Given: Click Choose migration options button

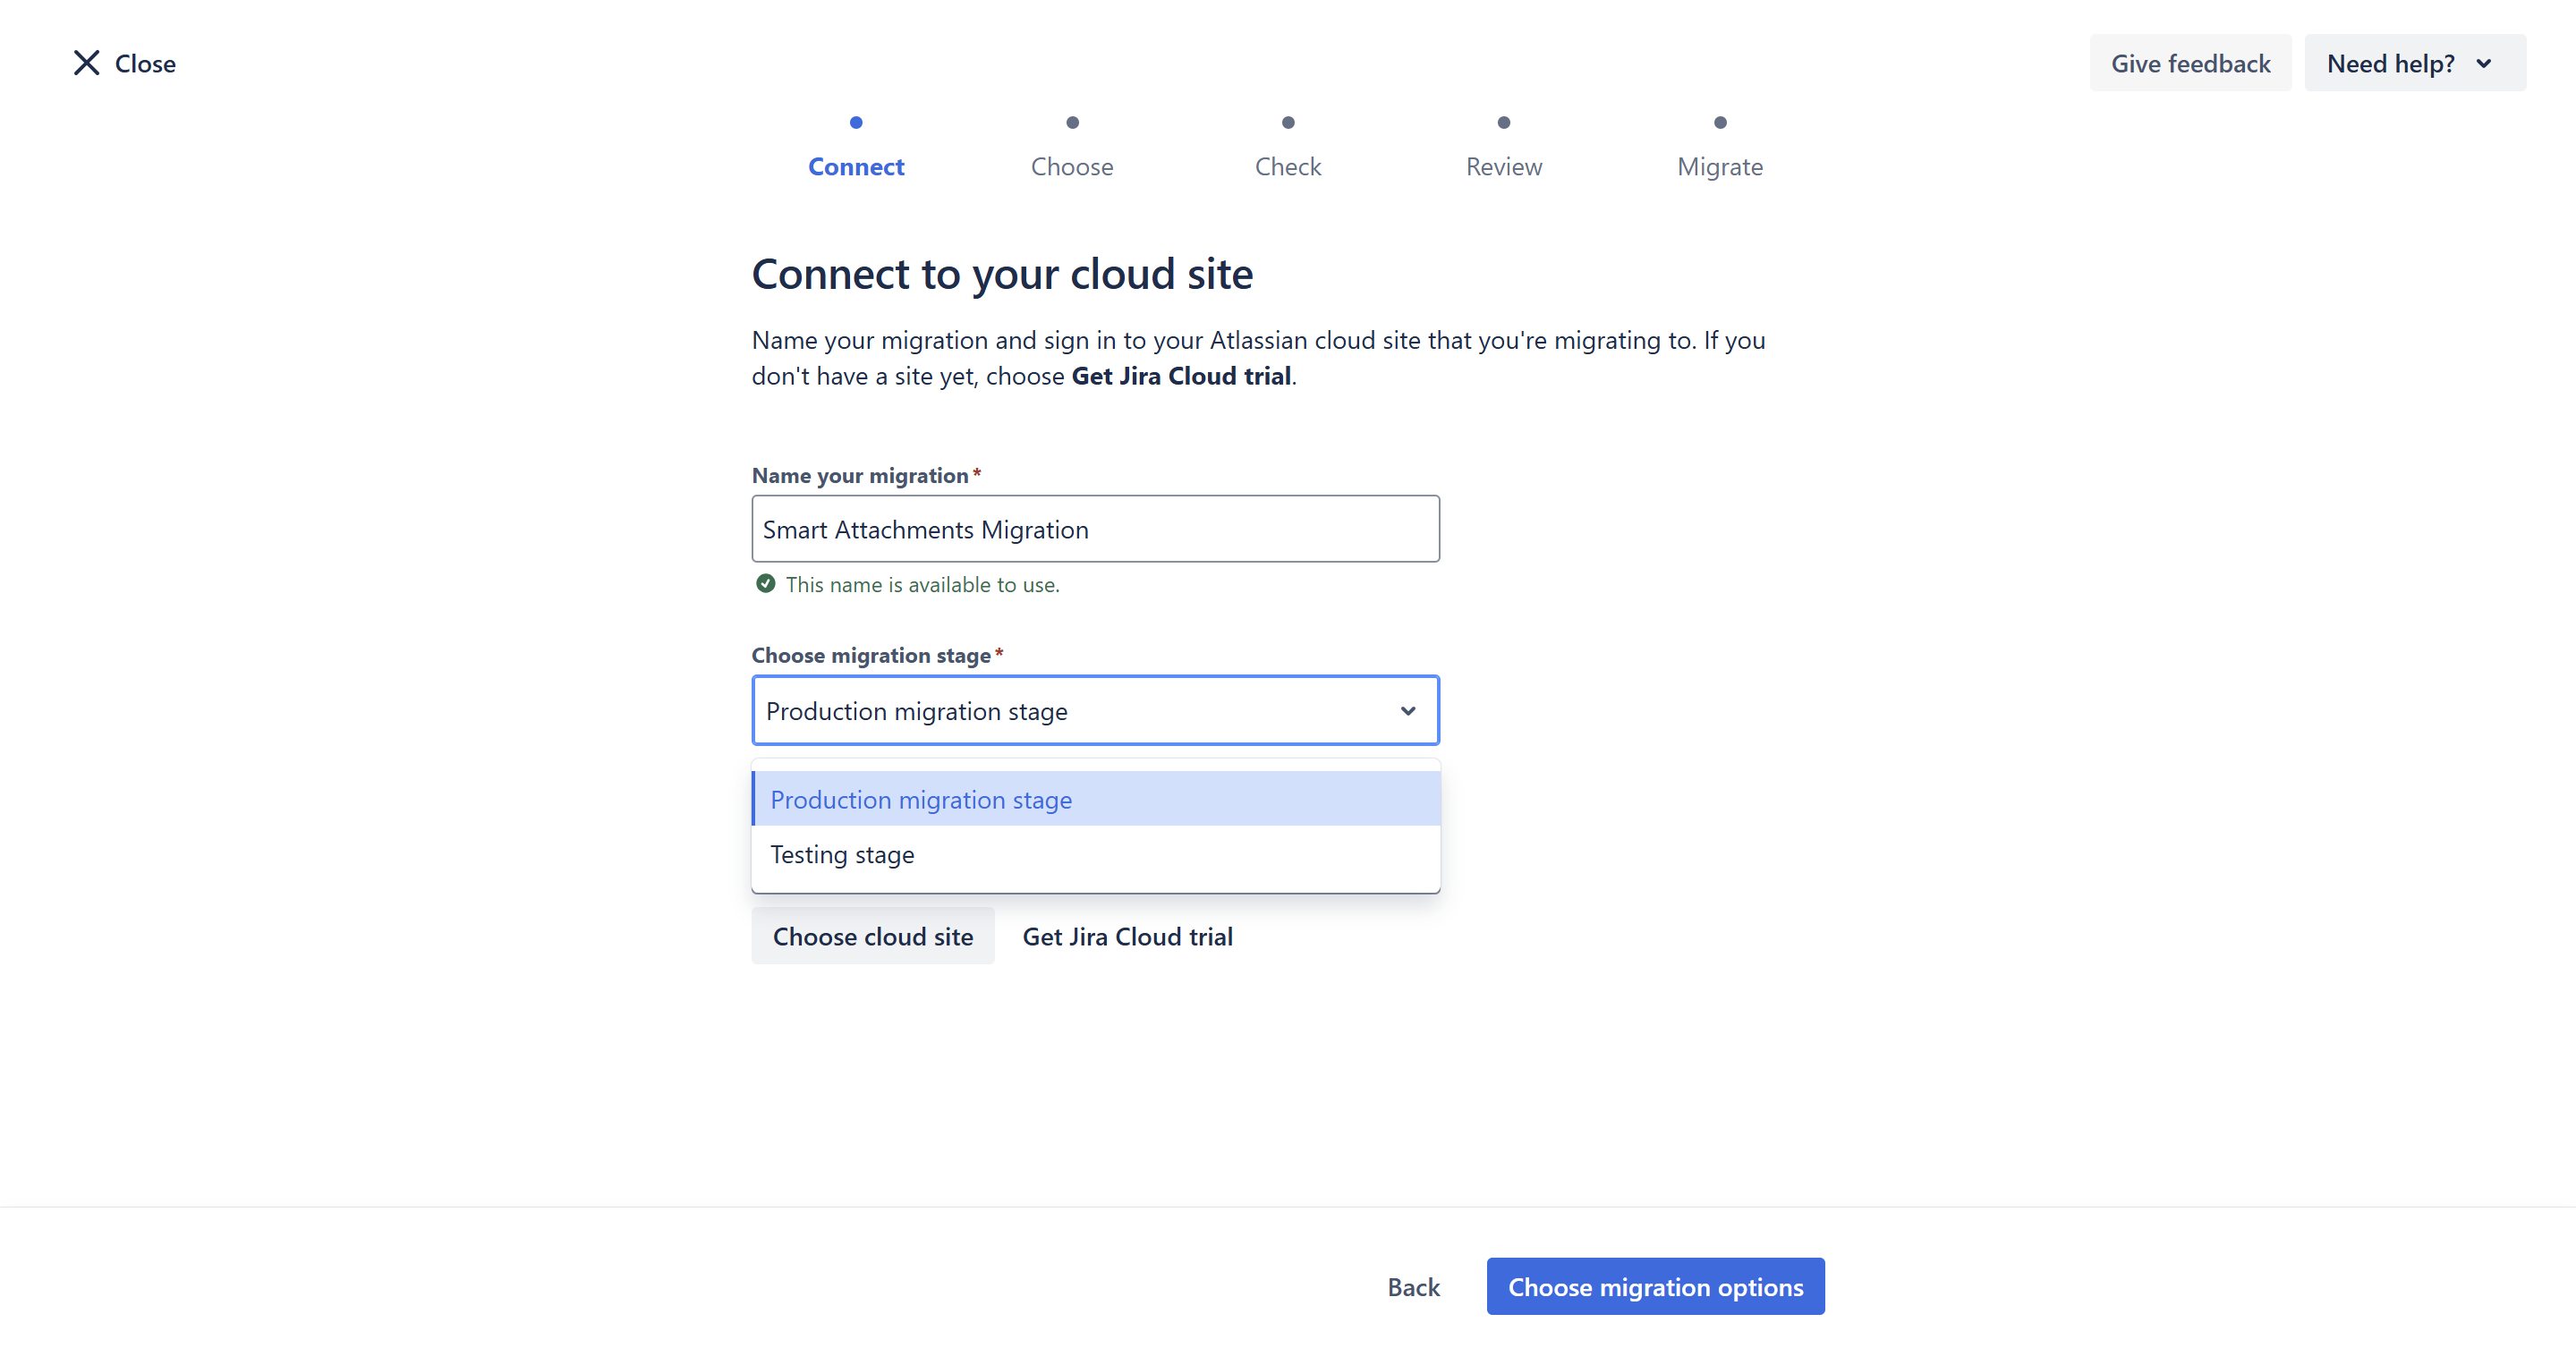Looking at the screenshot, I should click(x=1655, y=1287).
